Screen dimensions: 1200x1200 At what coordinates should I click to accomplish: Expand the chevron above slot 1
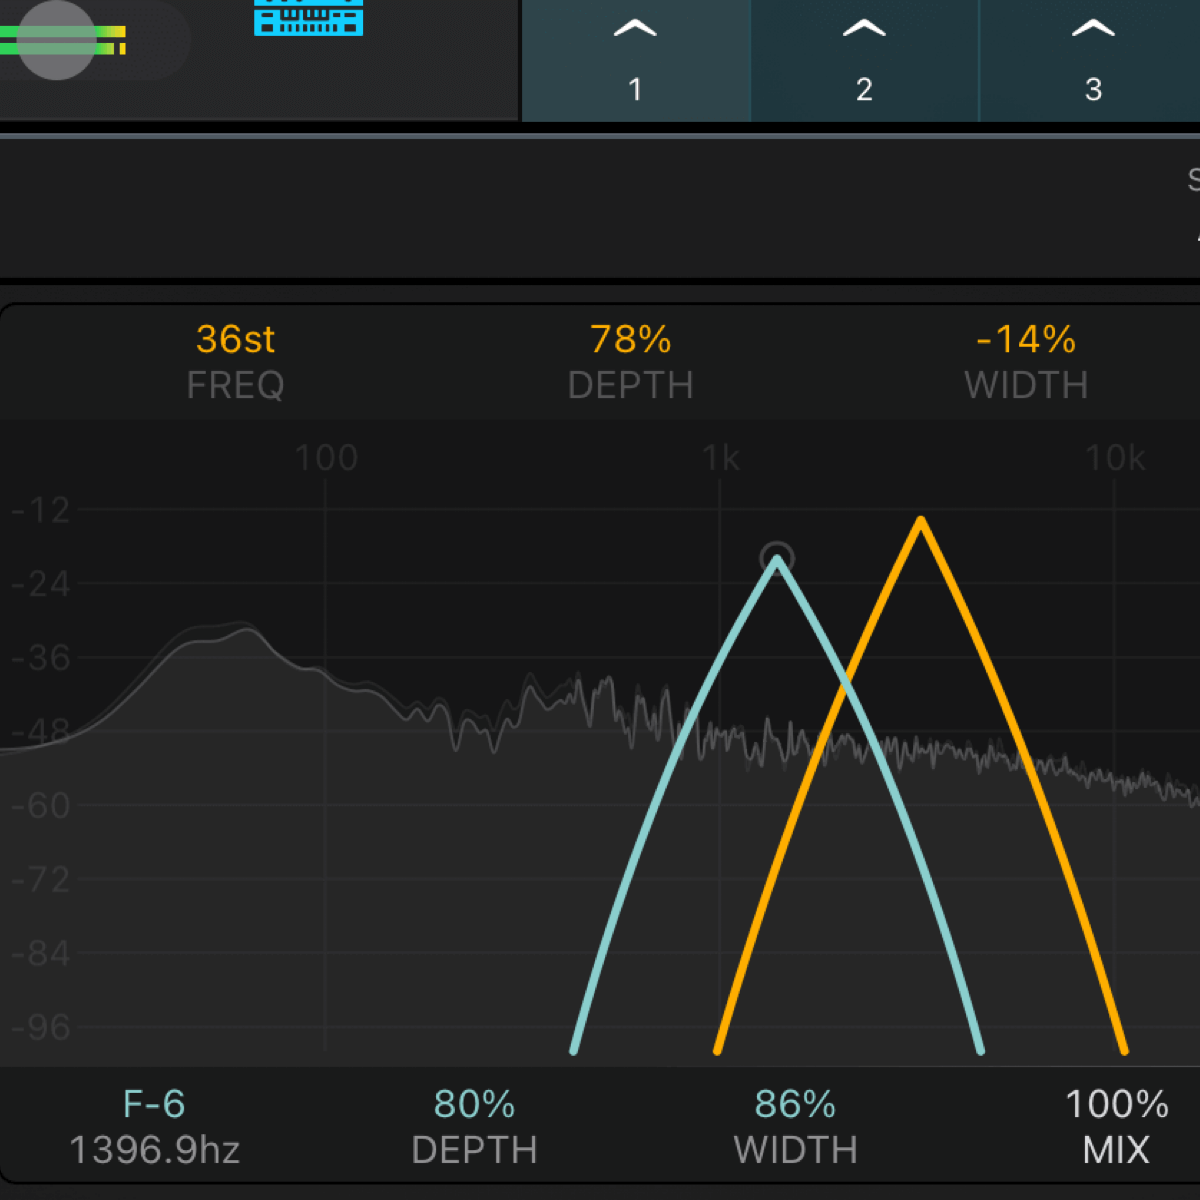coord(635,29)
